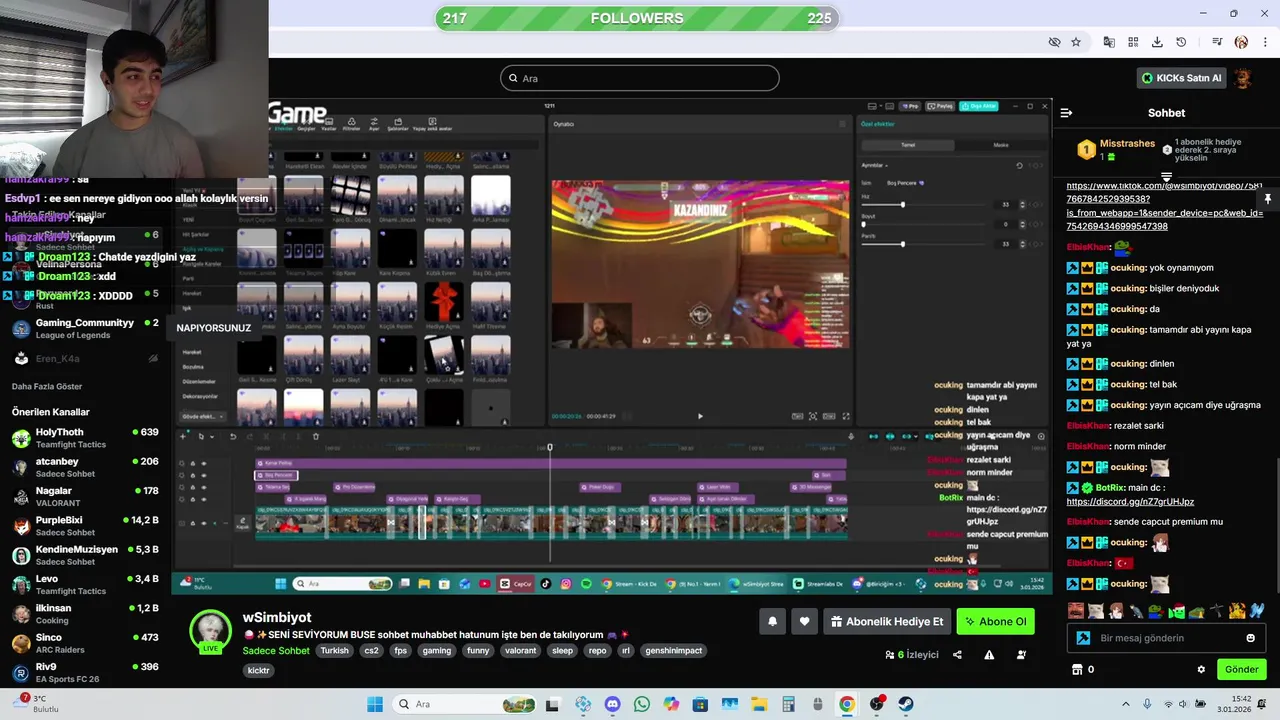
Task: Click Abonelik Hediye Et button
Action: click(x=887, y=621)
